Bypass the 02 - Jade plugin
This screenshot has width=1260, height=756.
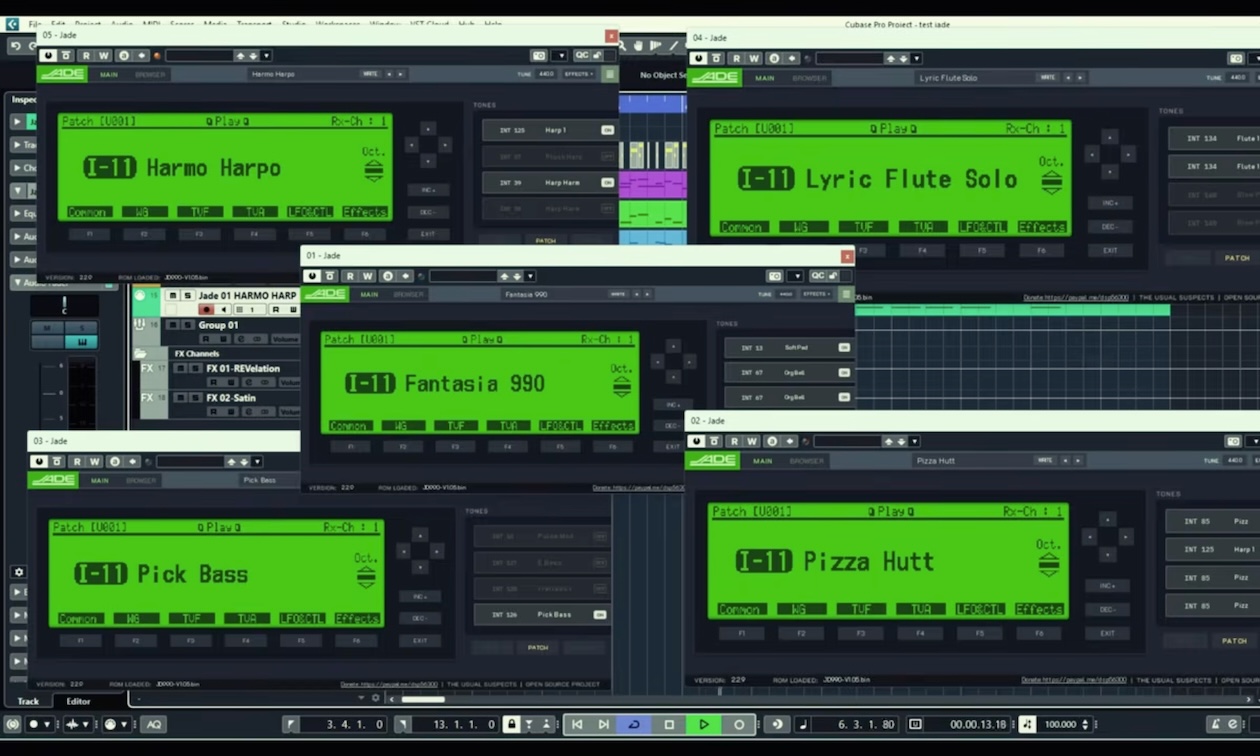[x=714, y=441]
